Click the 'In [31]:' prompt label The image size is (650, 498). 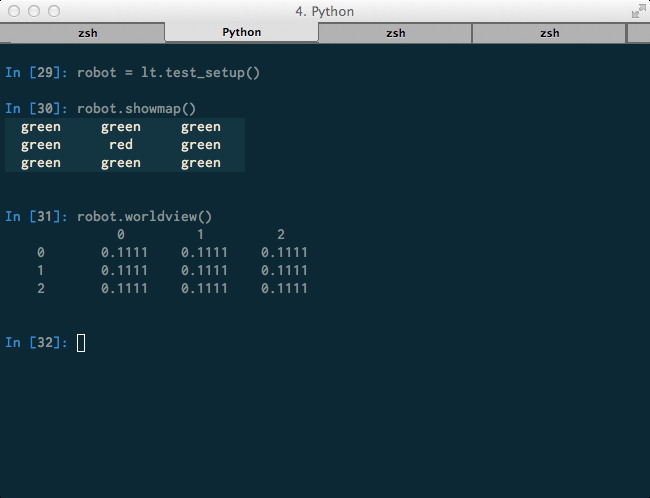(x=36, y=216)
